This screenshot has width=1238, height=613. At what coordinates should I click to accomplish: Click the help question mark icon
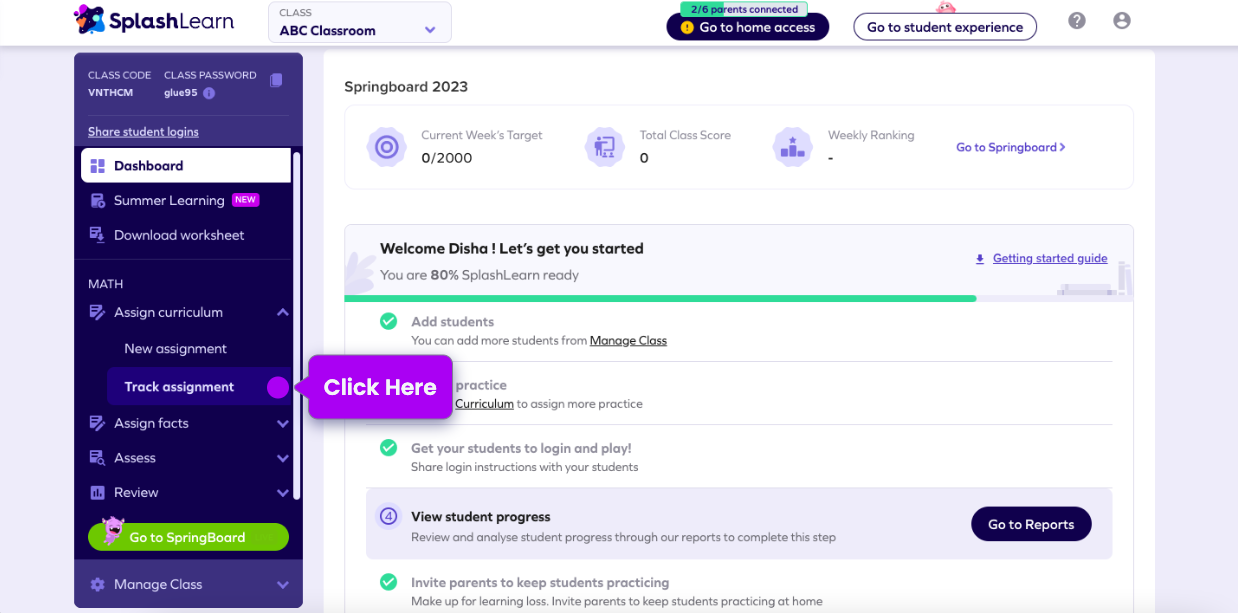click(1077, 21)
